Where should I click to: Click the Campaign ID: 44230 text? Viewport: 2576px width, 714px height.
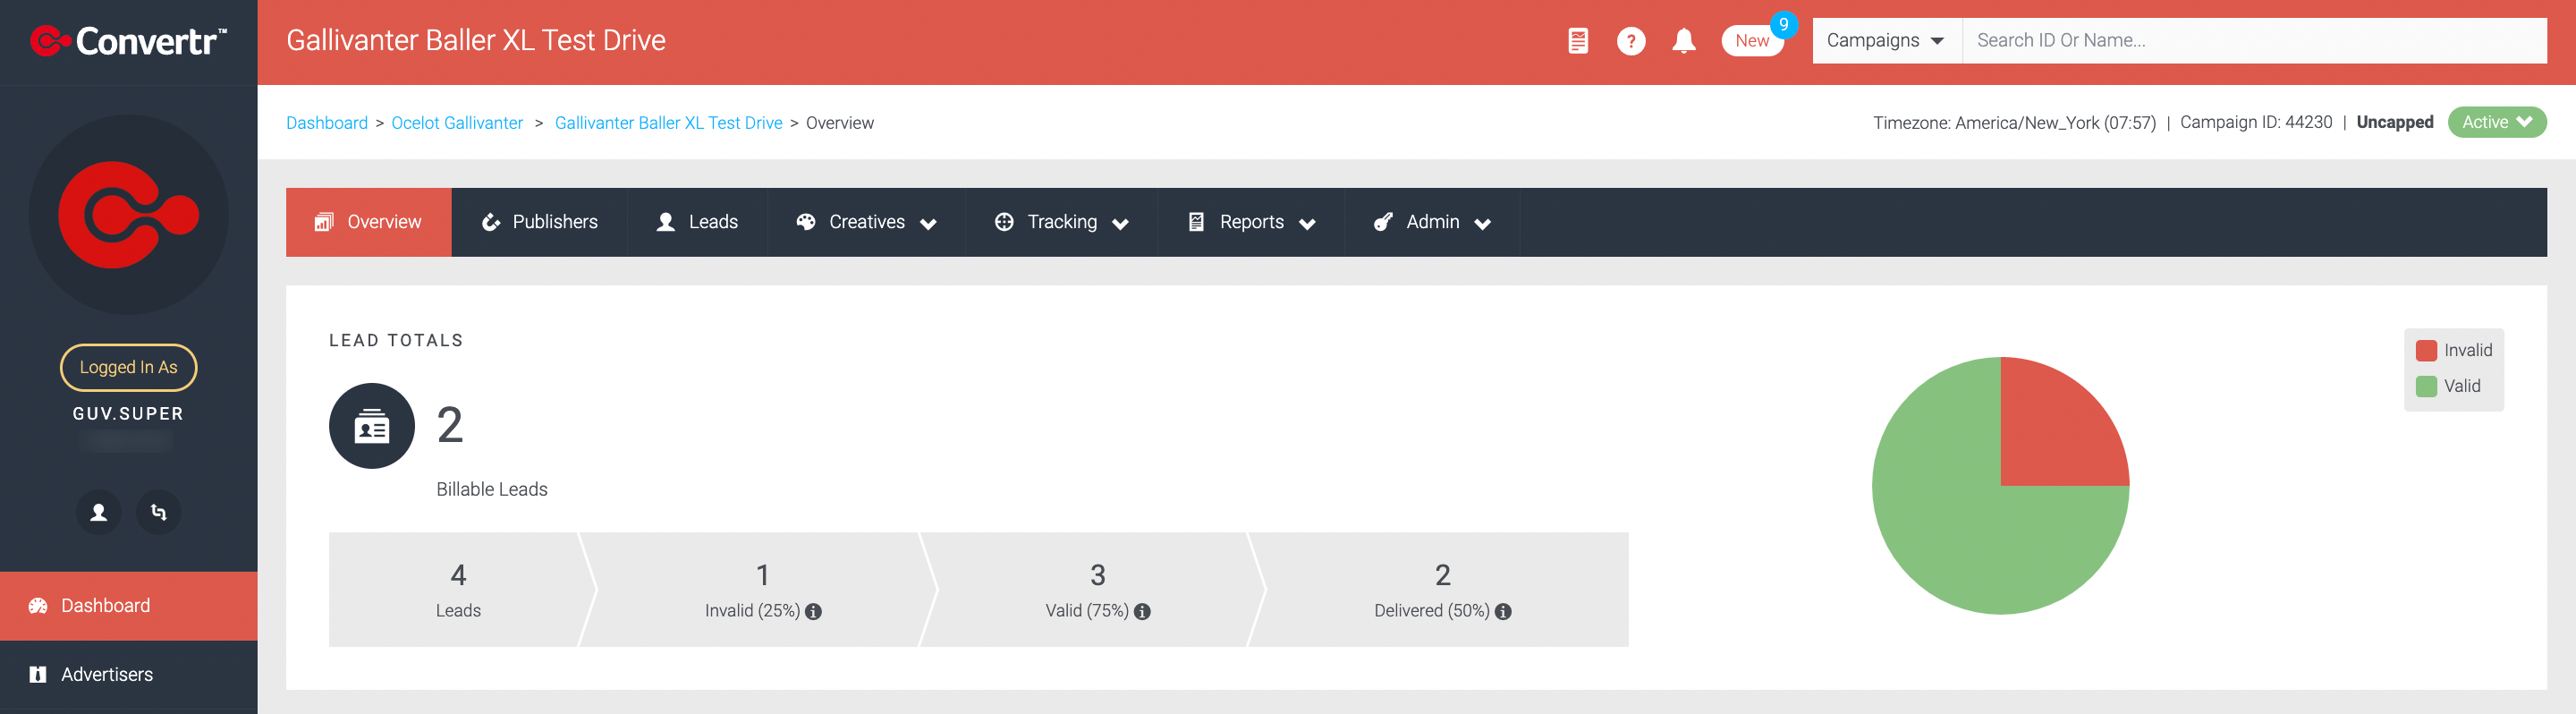[2256, 122]
